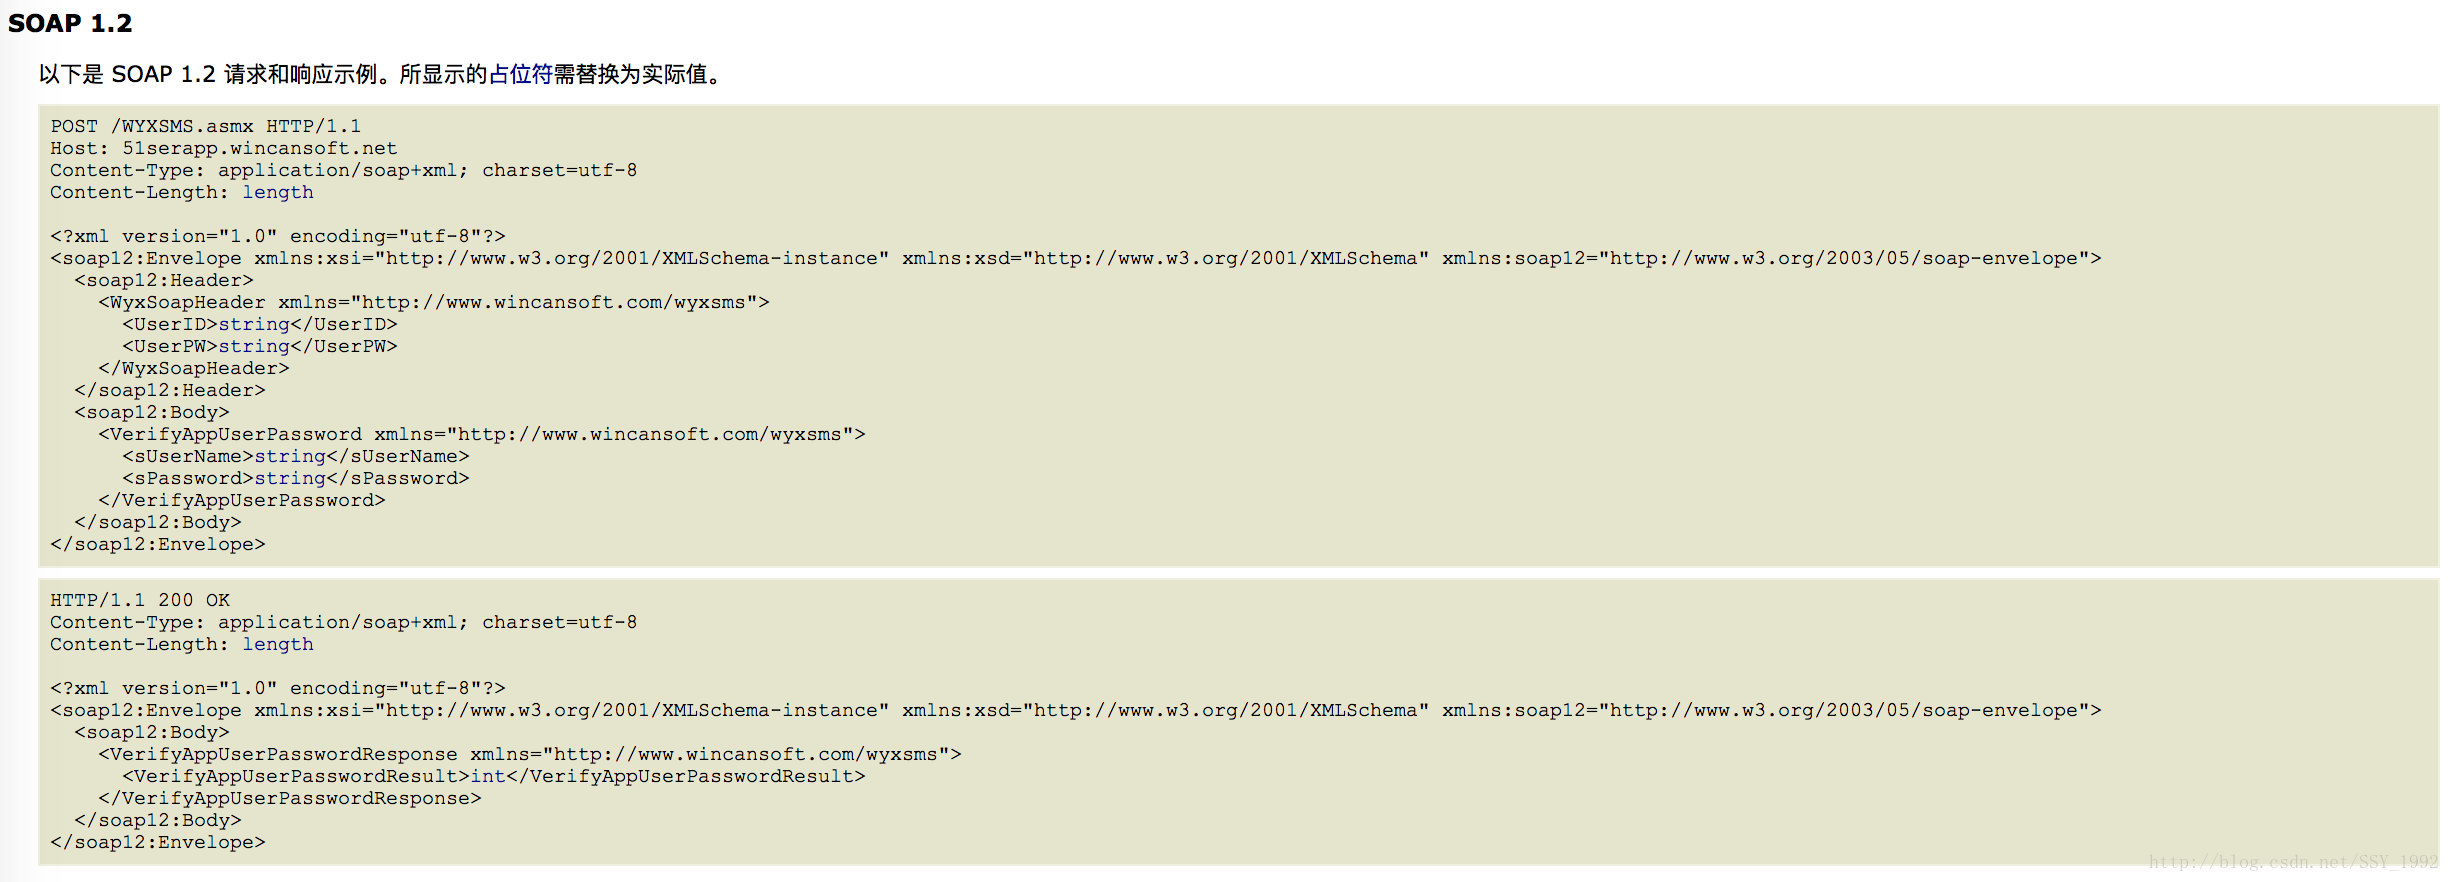Click the SOAP 1.2 heading

[70, 23]
